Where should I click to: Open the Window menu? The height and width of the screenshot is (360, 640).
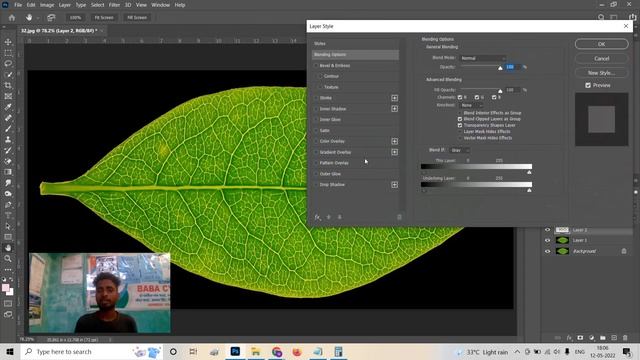click(160, 5)
